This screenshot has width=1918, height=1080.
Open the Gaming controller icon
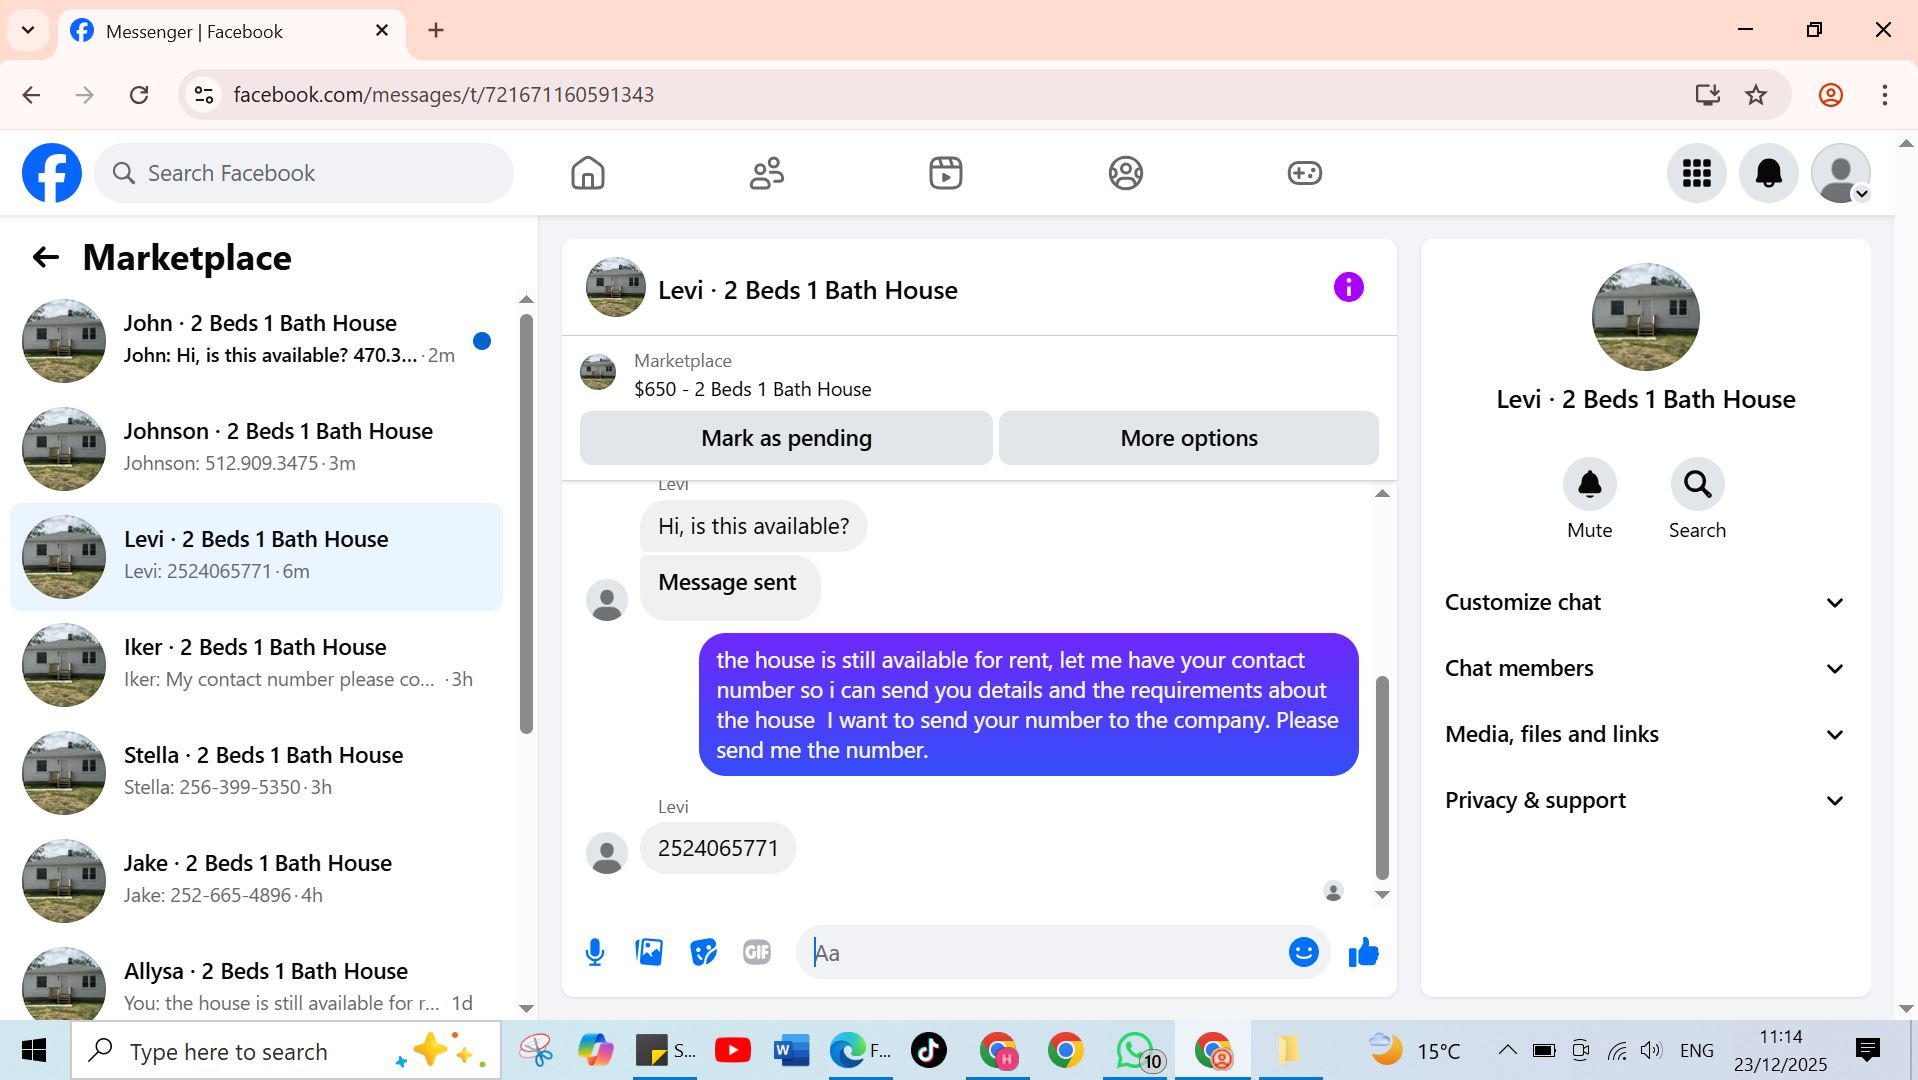point(1305,173)
